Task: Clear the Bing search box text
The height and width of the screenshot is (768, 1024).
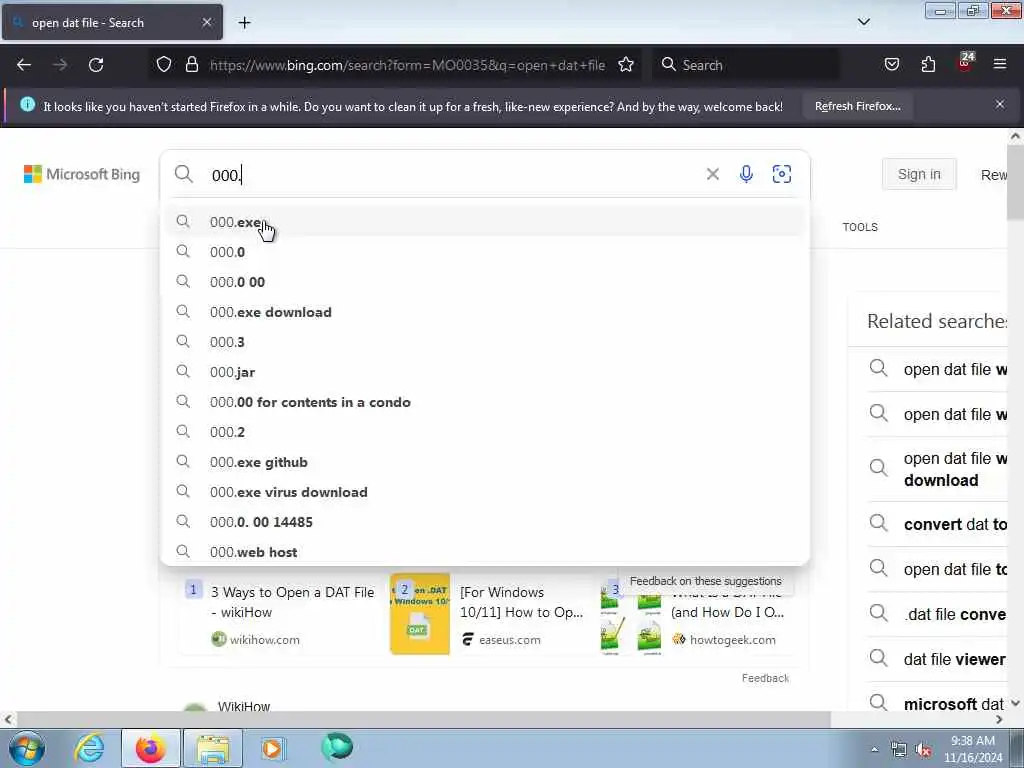Action: point(712,174)
